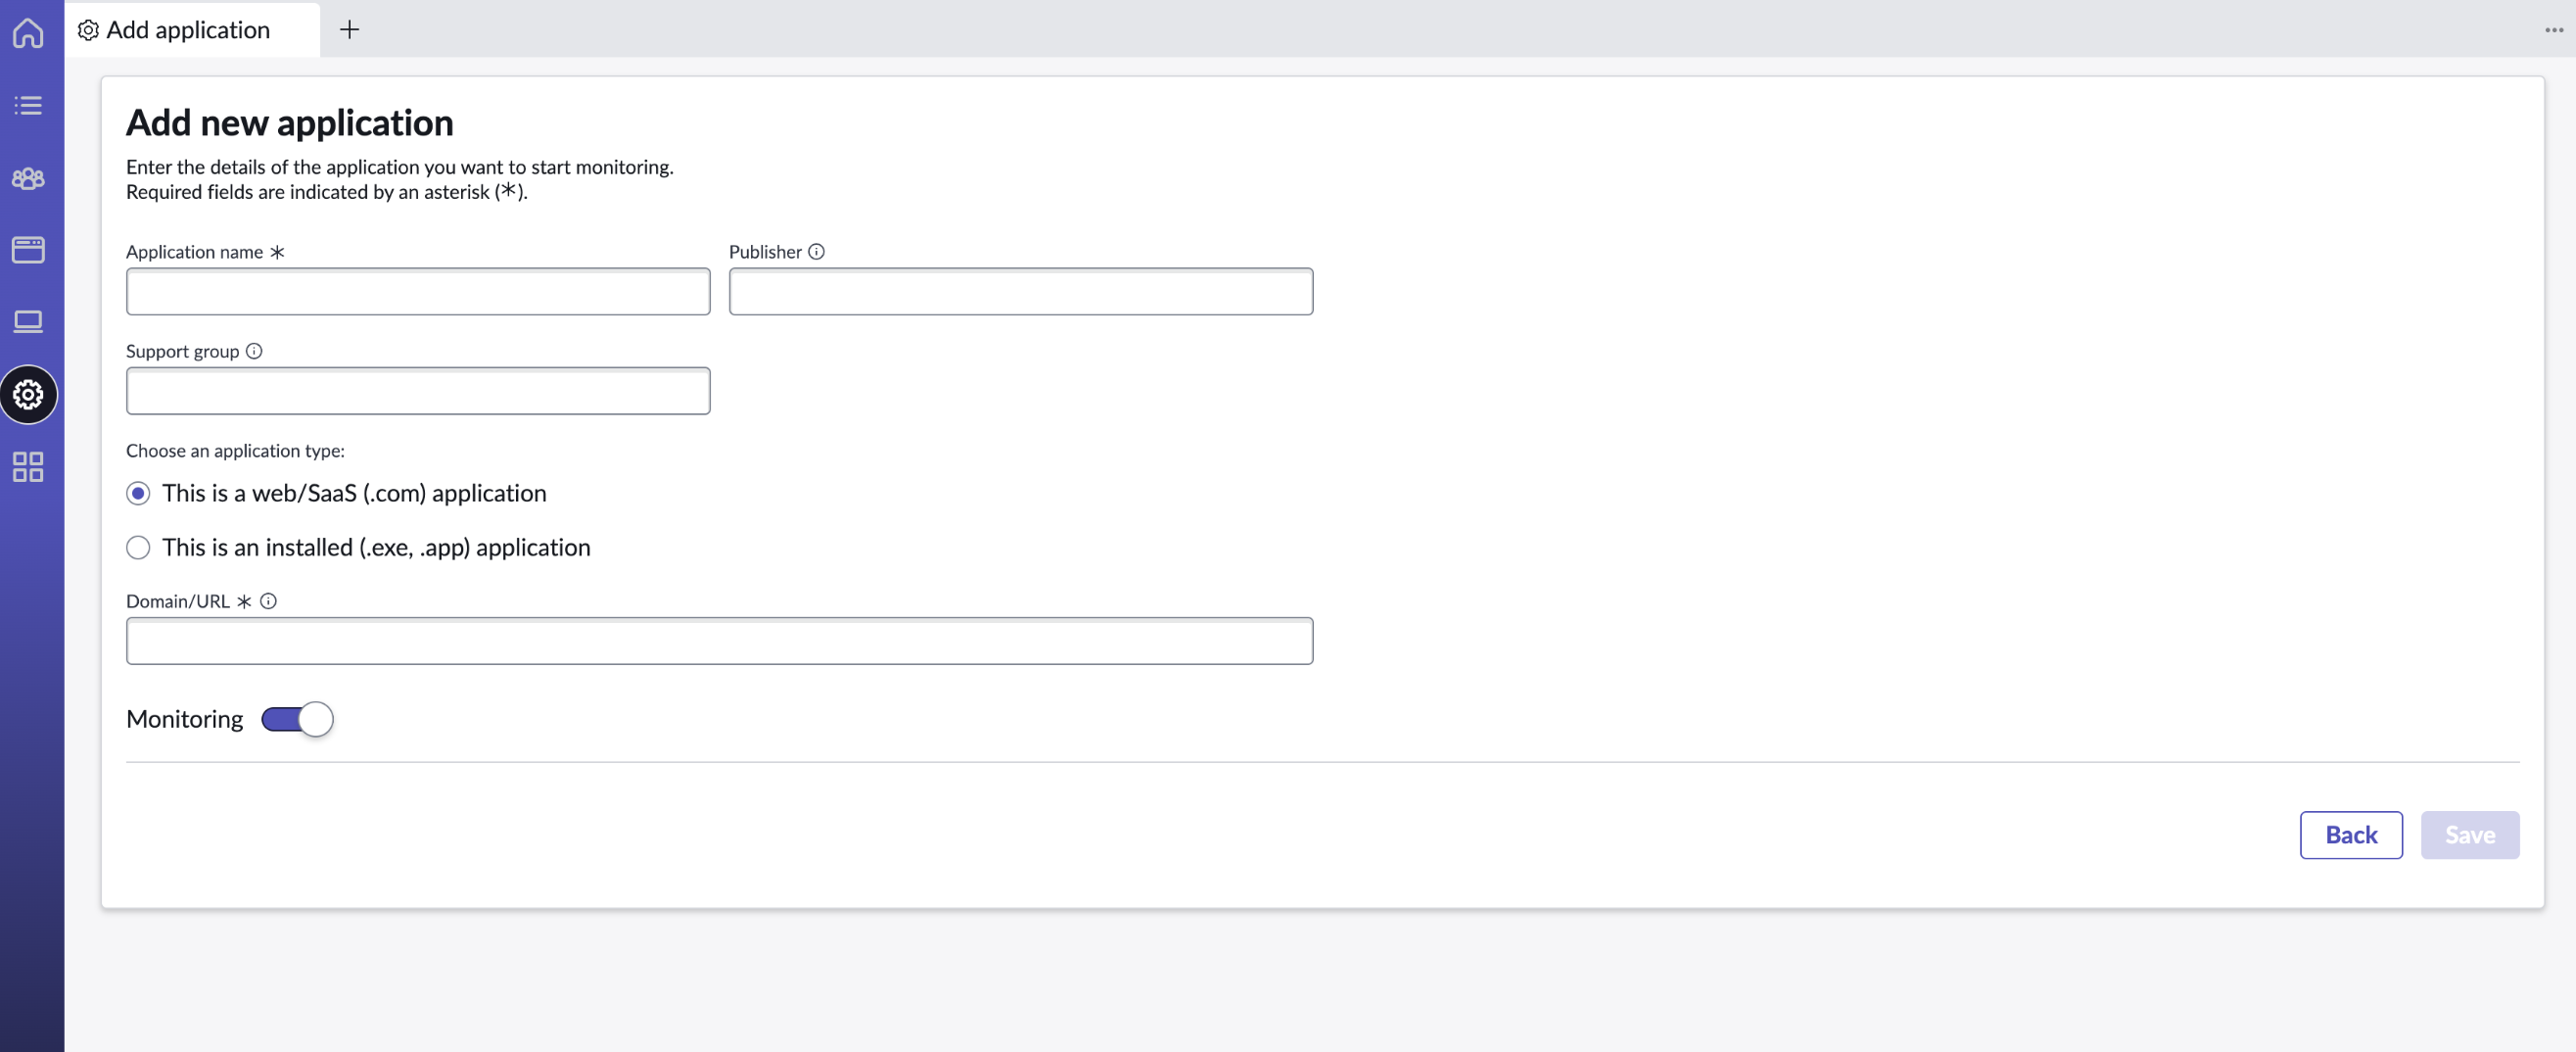Open the Home icon in the sidebar
This screenshot has width=2576, height=1052.
(28, 33)
